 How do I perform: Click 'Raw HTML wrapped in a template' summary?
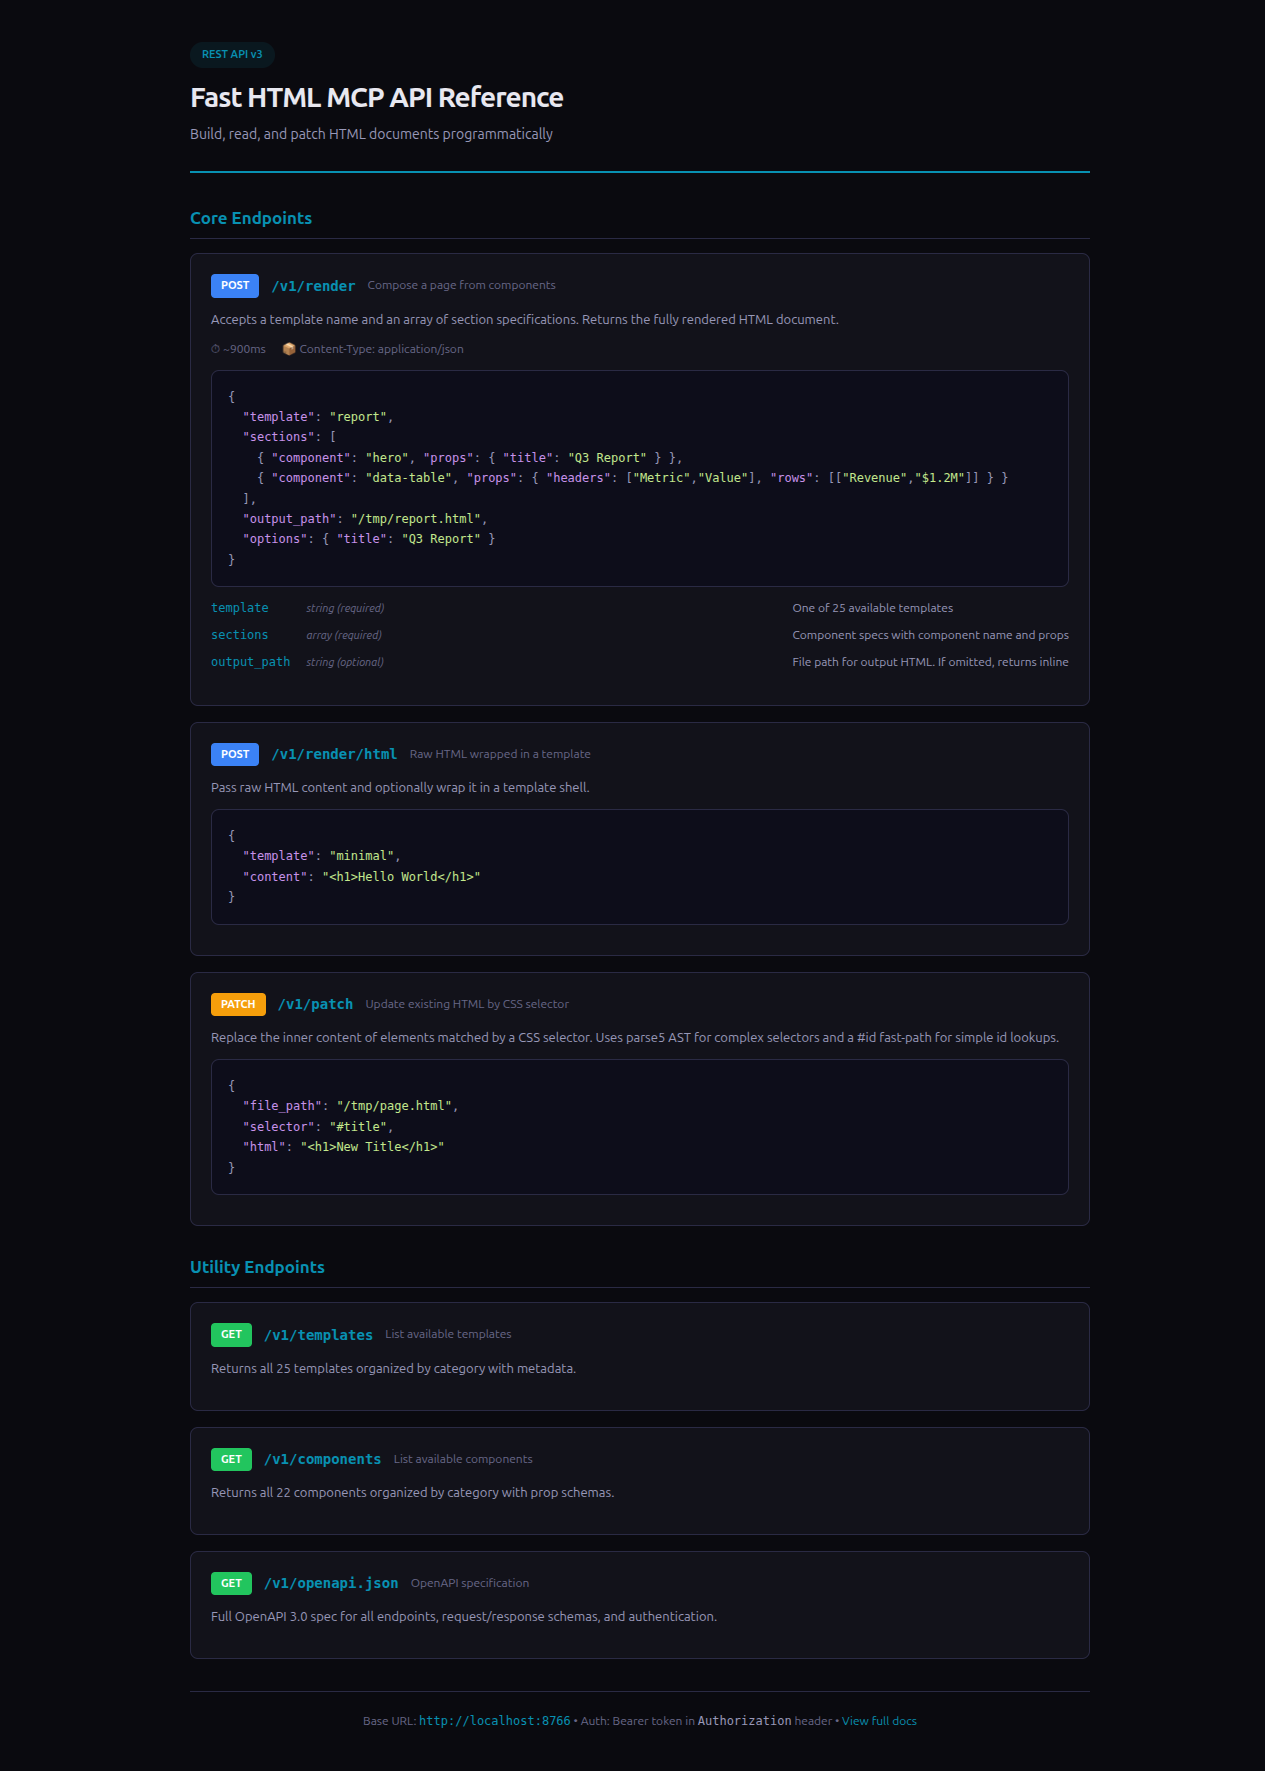click(500, 754)
